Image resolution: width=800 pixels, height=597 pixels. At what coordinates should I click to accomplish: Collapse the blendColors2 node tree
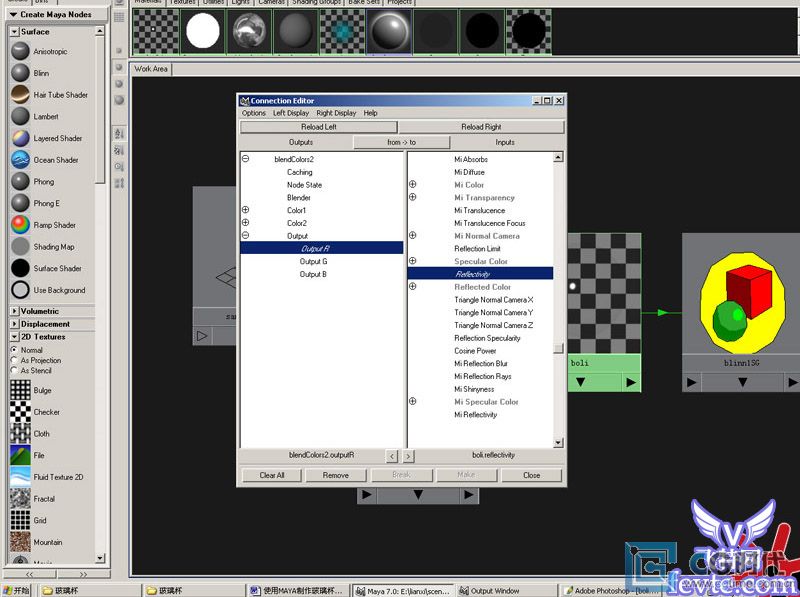coord(245,159)
